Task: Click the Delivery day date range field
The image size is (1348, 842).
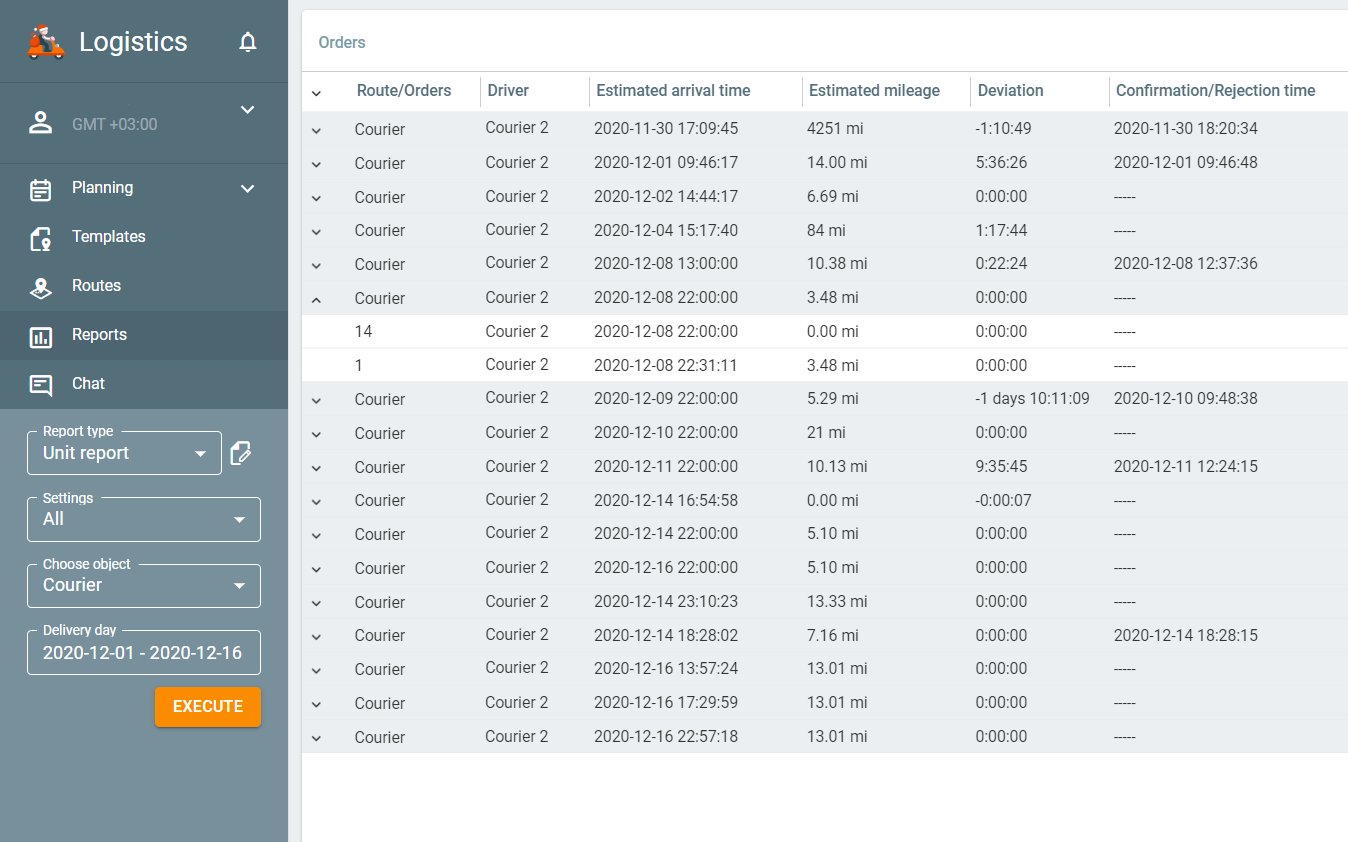Action: pyautogui.click(x=144, y=653)
